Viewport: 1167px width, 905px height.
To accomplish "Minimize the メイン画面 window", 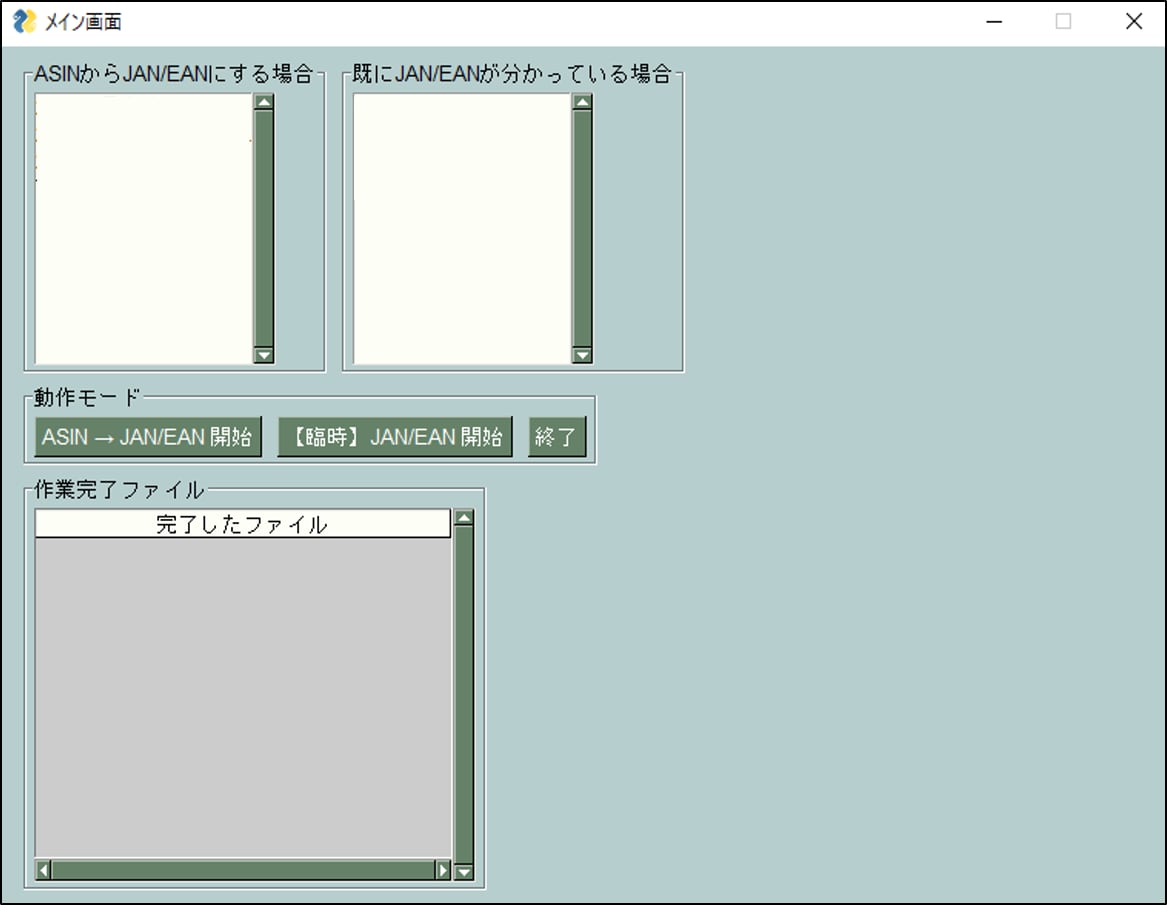I will [x=994, y=22].
